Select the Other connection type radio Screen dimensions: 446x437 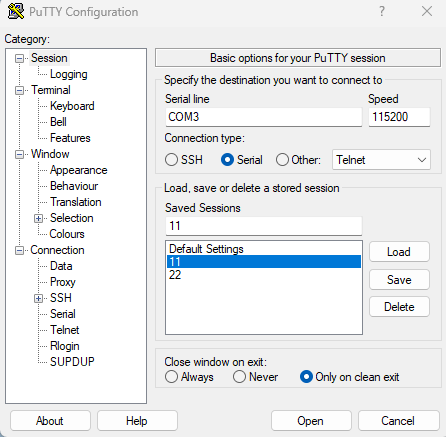point(282,160)
